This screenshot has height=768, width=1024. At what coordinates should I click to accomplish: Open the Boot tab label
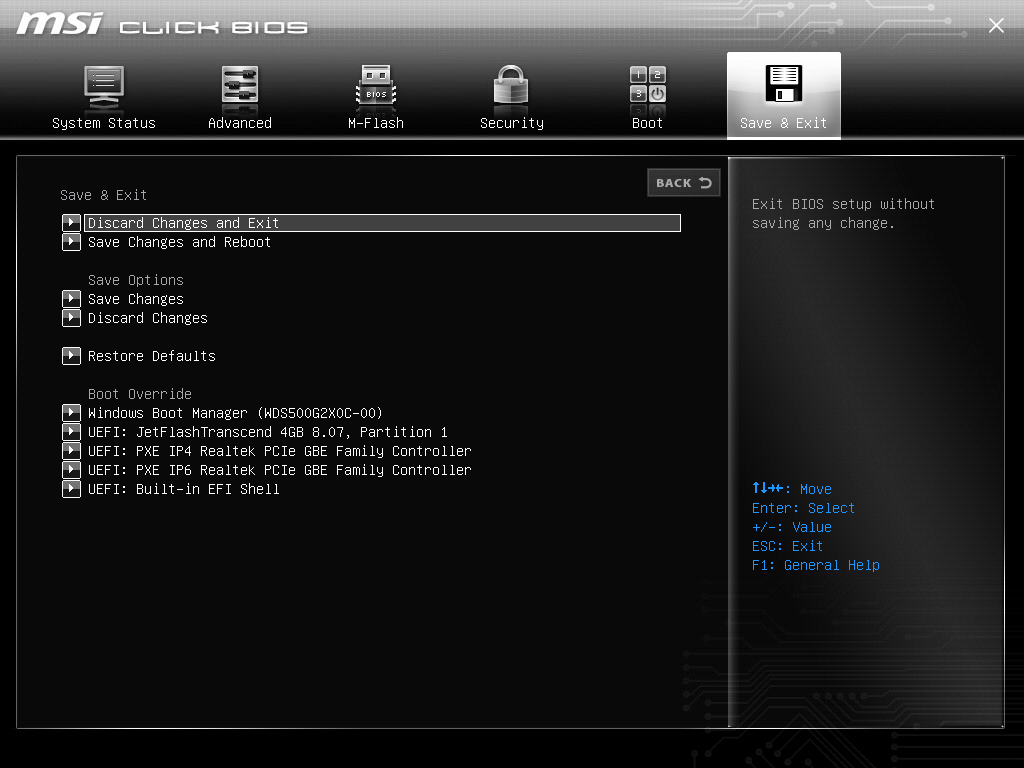coord(647,123)
